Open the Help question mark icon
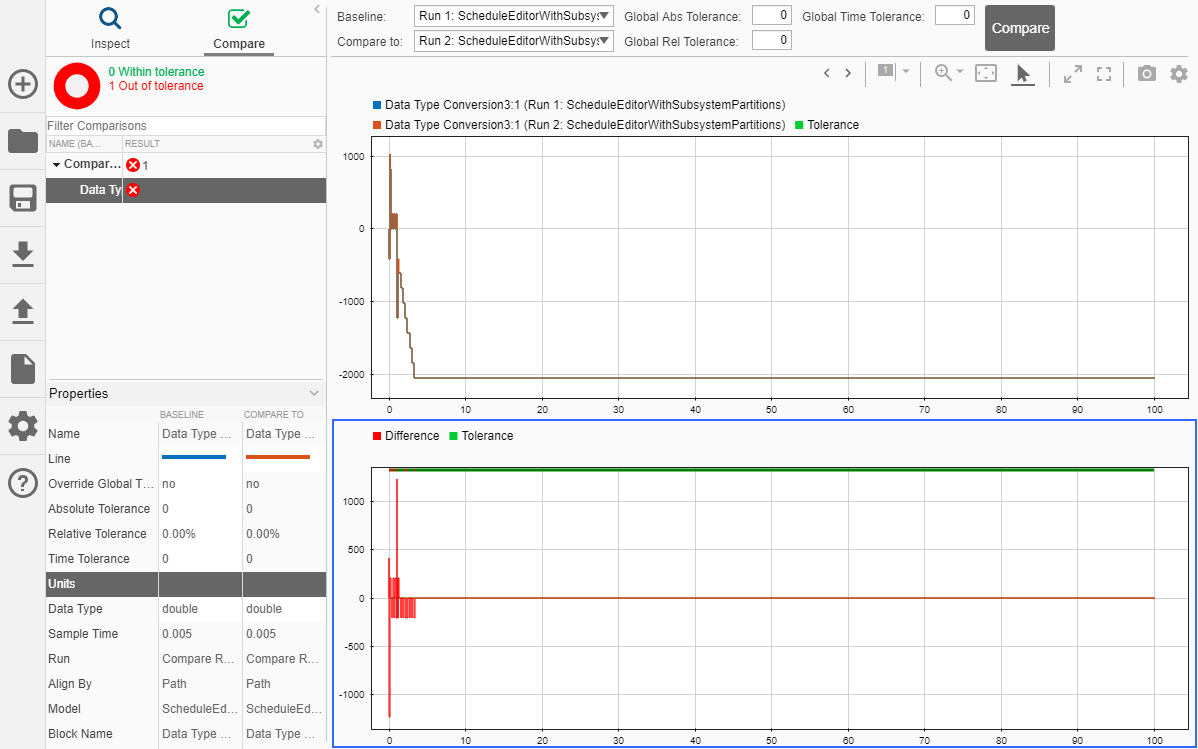This screenshot has height=749, width=1198. click(23, 483)
